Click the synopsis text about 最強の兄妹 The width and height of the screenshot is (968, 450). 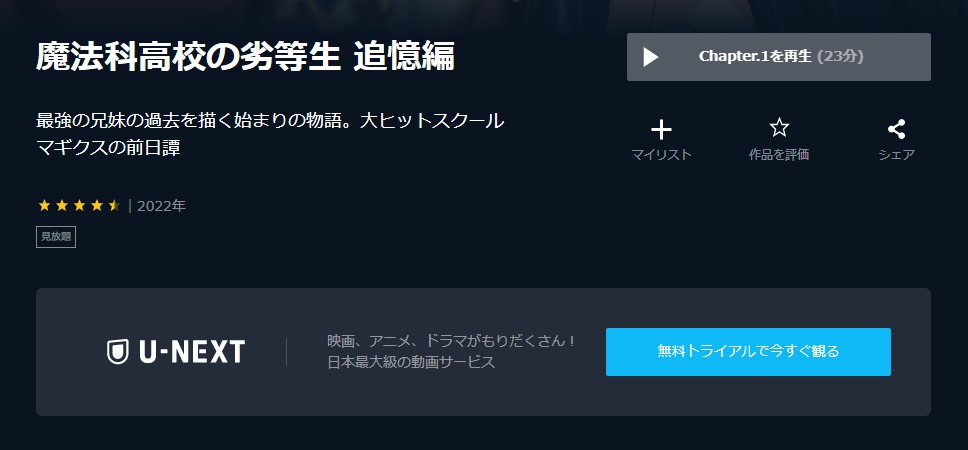270,135
